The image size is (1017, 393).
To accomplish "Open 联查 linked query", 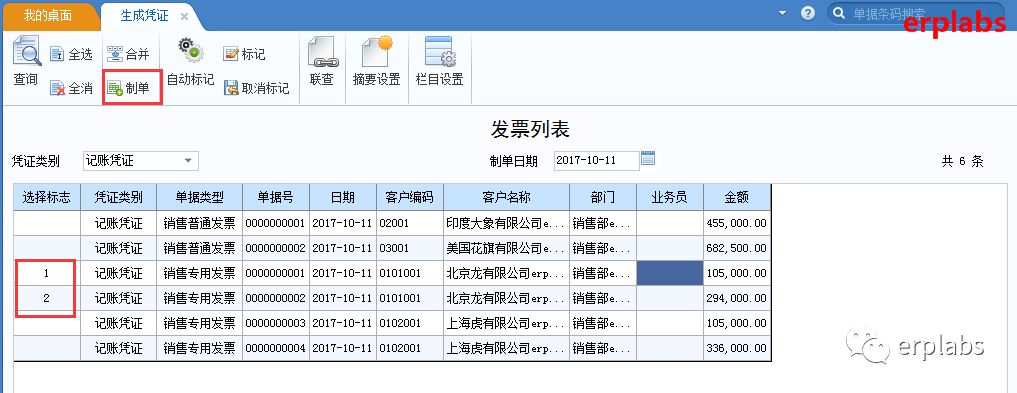I will pyautogui.click(x=322, y=62).
